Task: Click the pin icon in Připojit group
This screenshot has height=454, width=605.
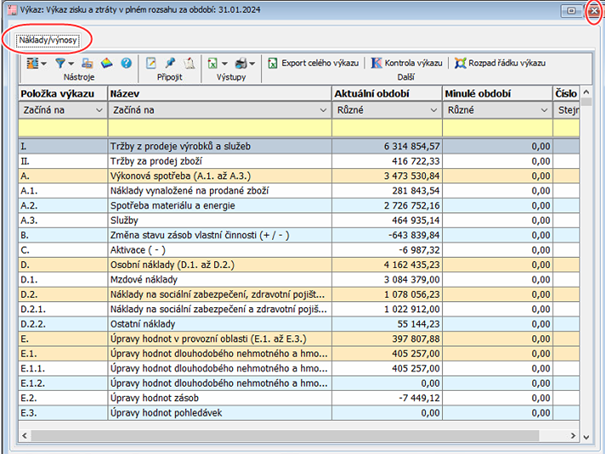Action: point(170,63)
